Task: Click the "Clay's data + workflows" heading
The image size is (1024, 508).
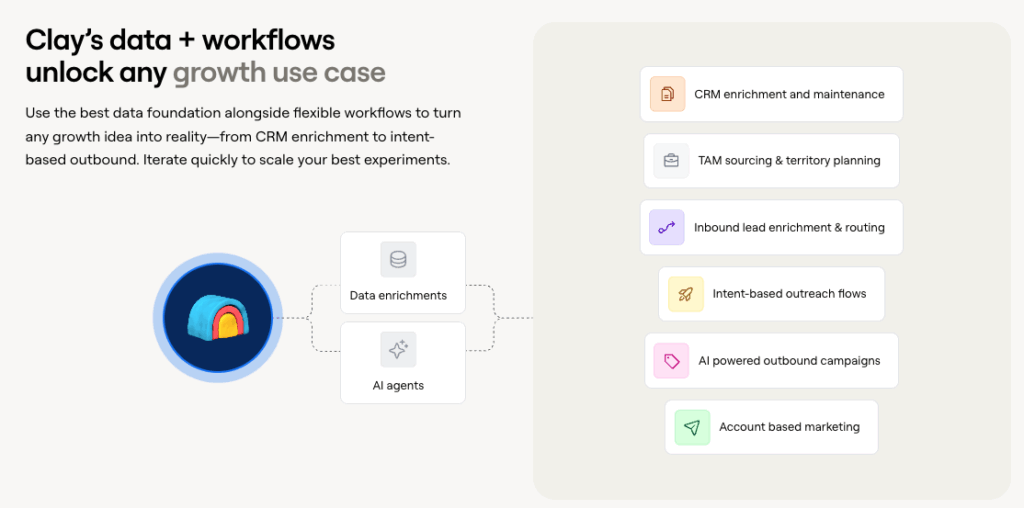Action: pos(180,39)
